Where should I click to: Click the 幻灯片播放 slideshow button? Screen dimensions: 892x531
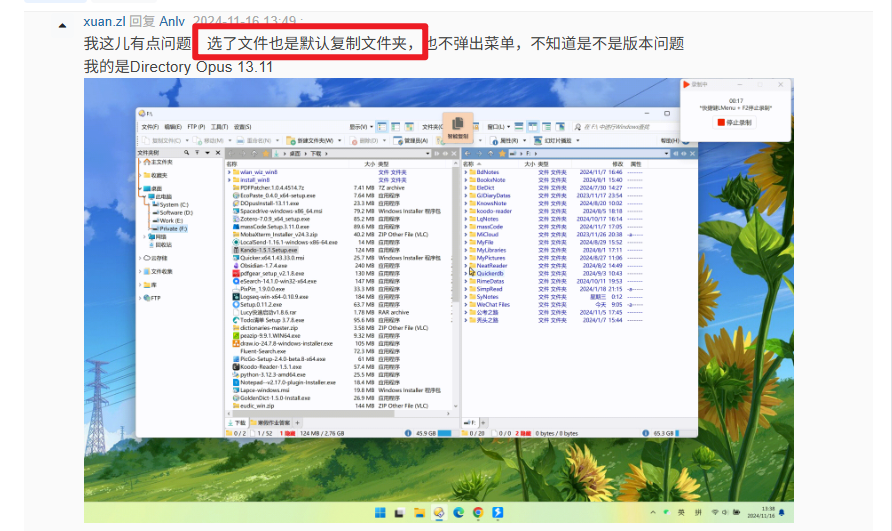click(553, 141)
